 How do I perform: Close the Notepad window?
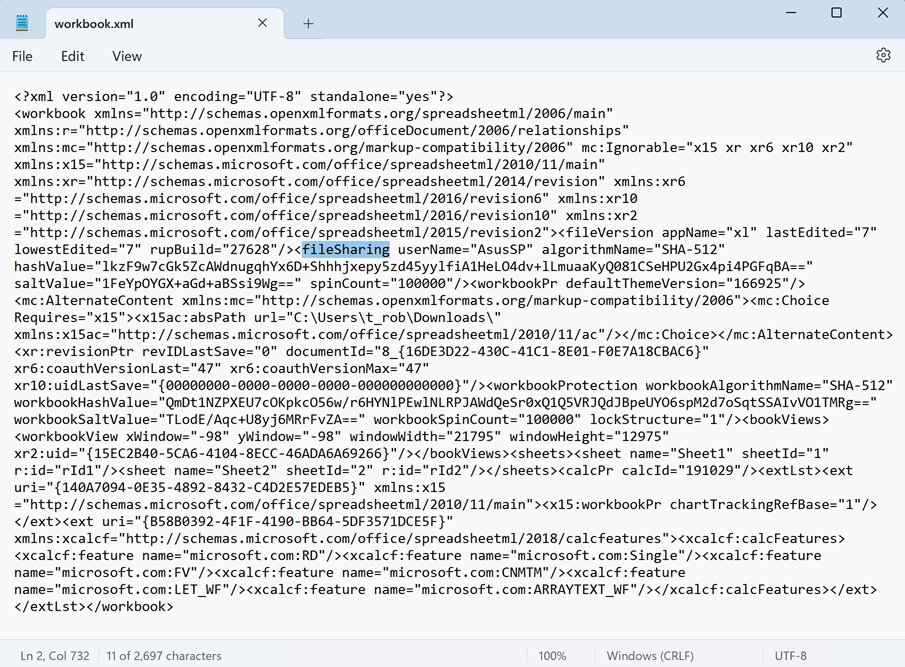point(882,13)
